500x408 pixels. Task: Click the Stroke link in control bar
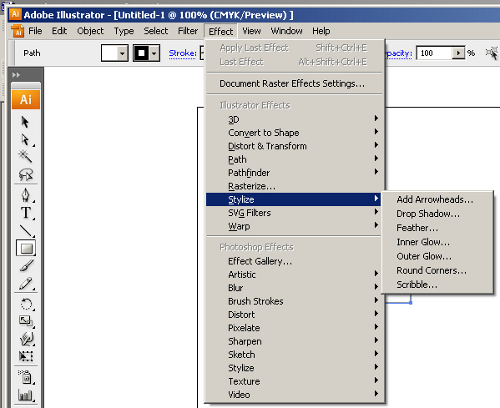(x=182, y=53)
